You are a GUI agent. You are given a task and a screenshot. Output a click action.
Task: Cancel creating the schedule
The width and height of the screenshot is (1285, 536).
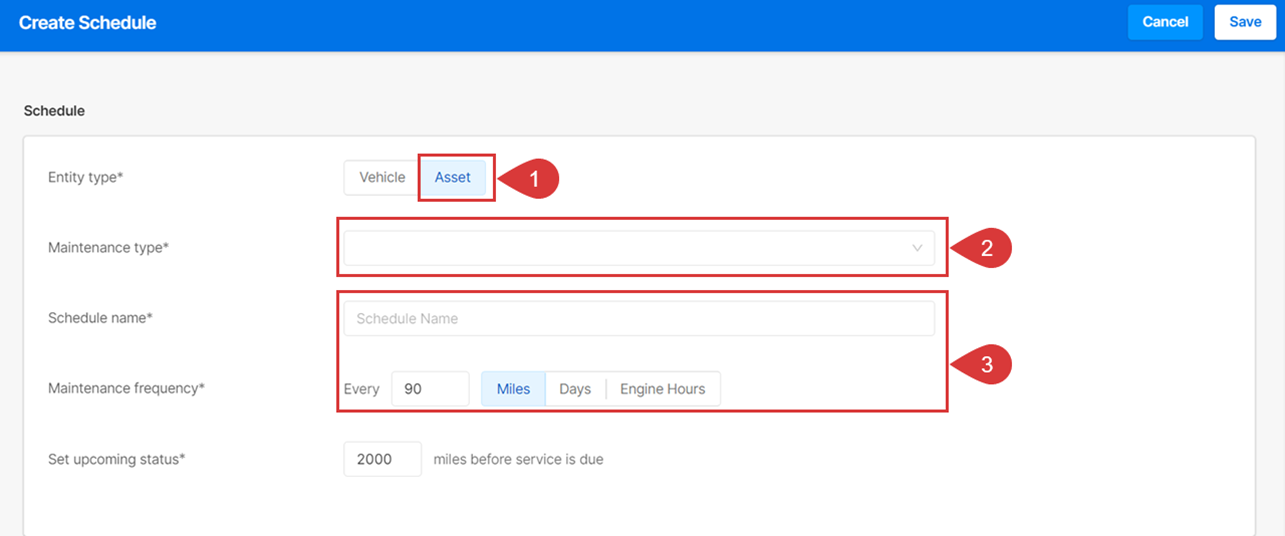(x=1165, y=22)
